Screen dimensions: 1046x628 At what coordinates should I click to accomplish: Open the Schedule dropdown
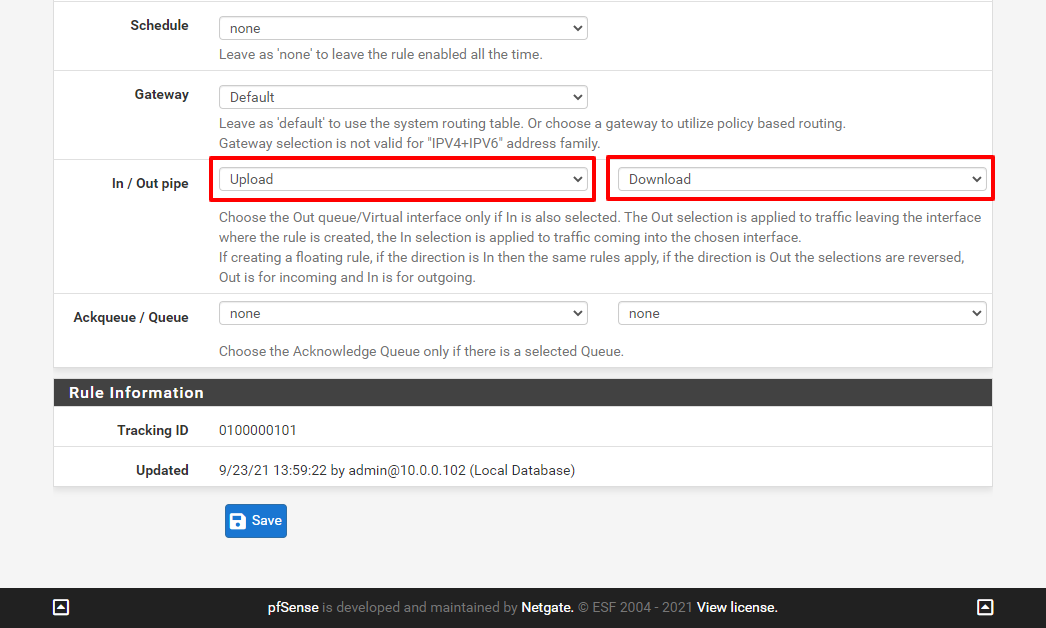point(403,29)
